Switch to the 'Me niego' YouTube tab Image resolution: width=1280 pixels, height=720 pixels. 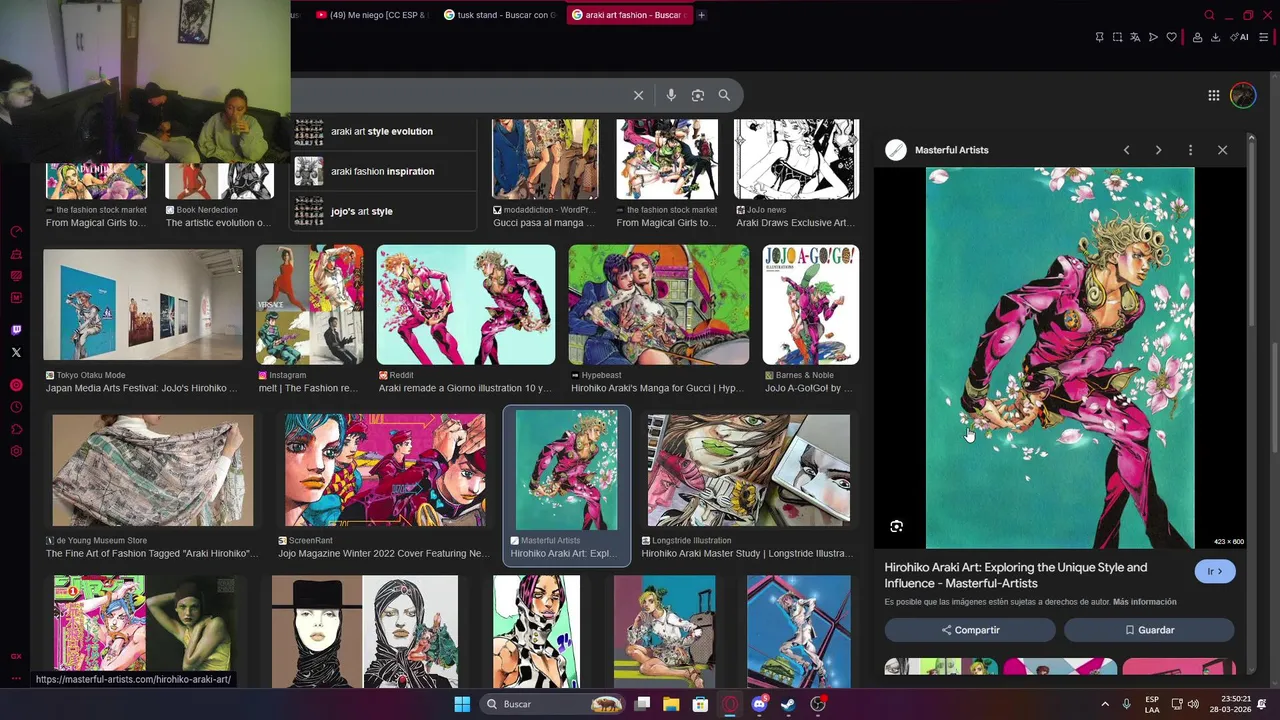pyautogui.click(x=372, y=15)
